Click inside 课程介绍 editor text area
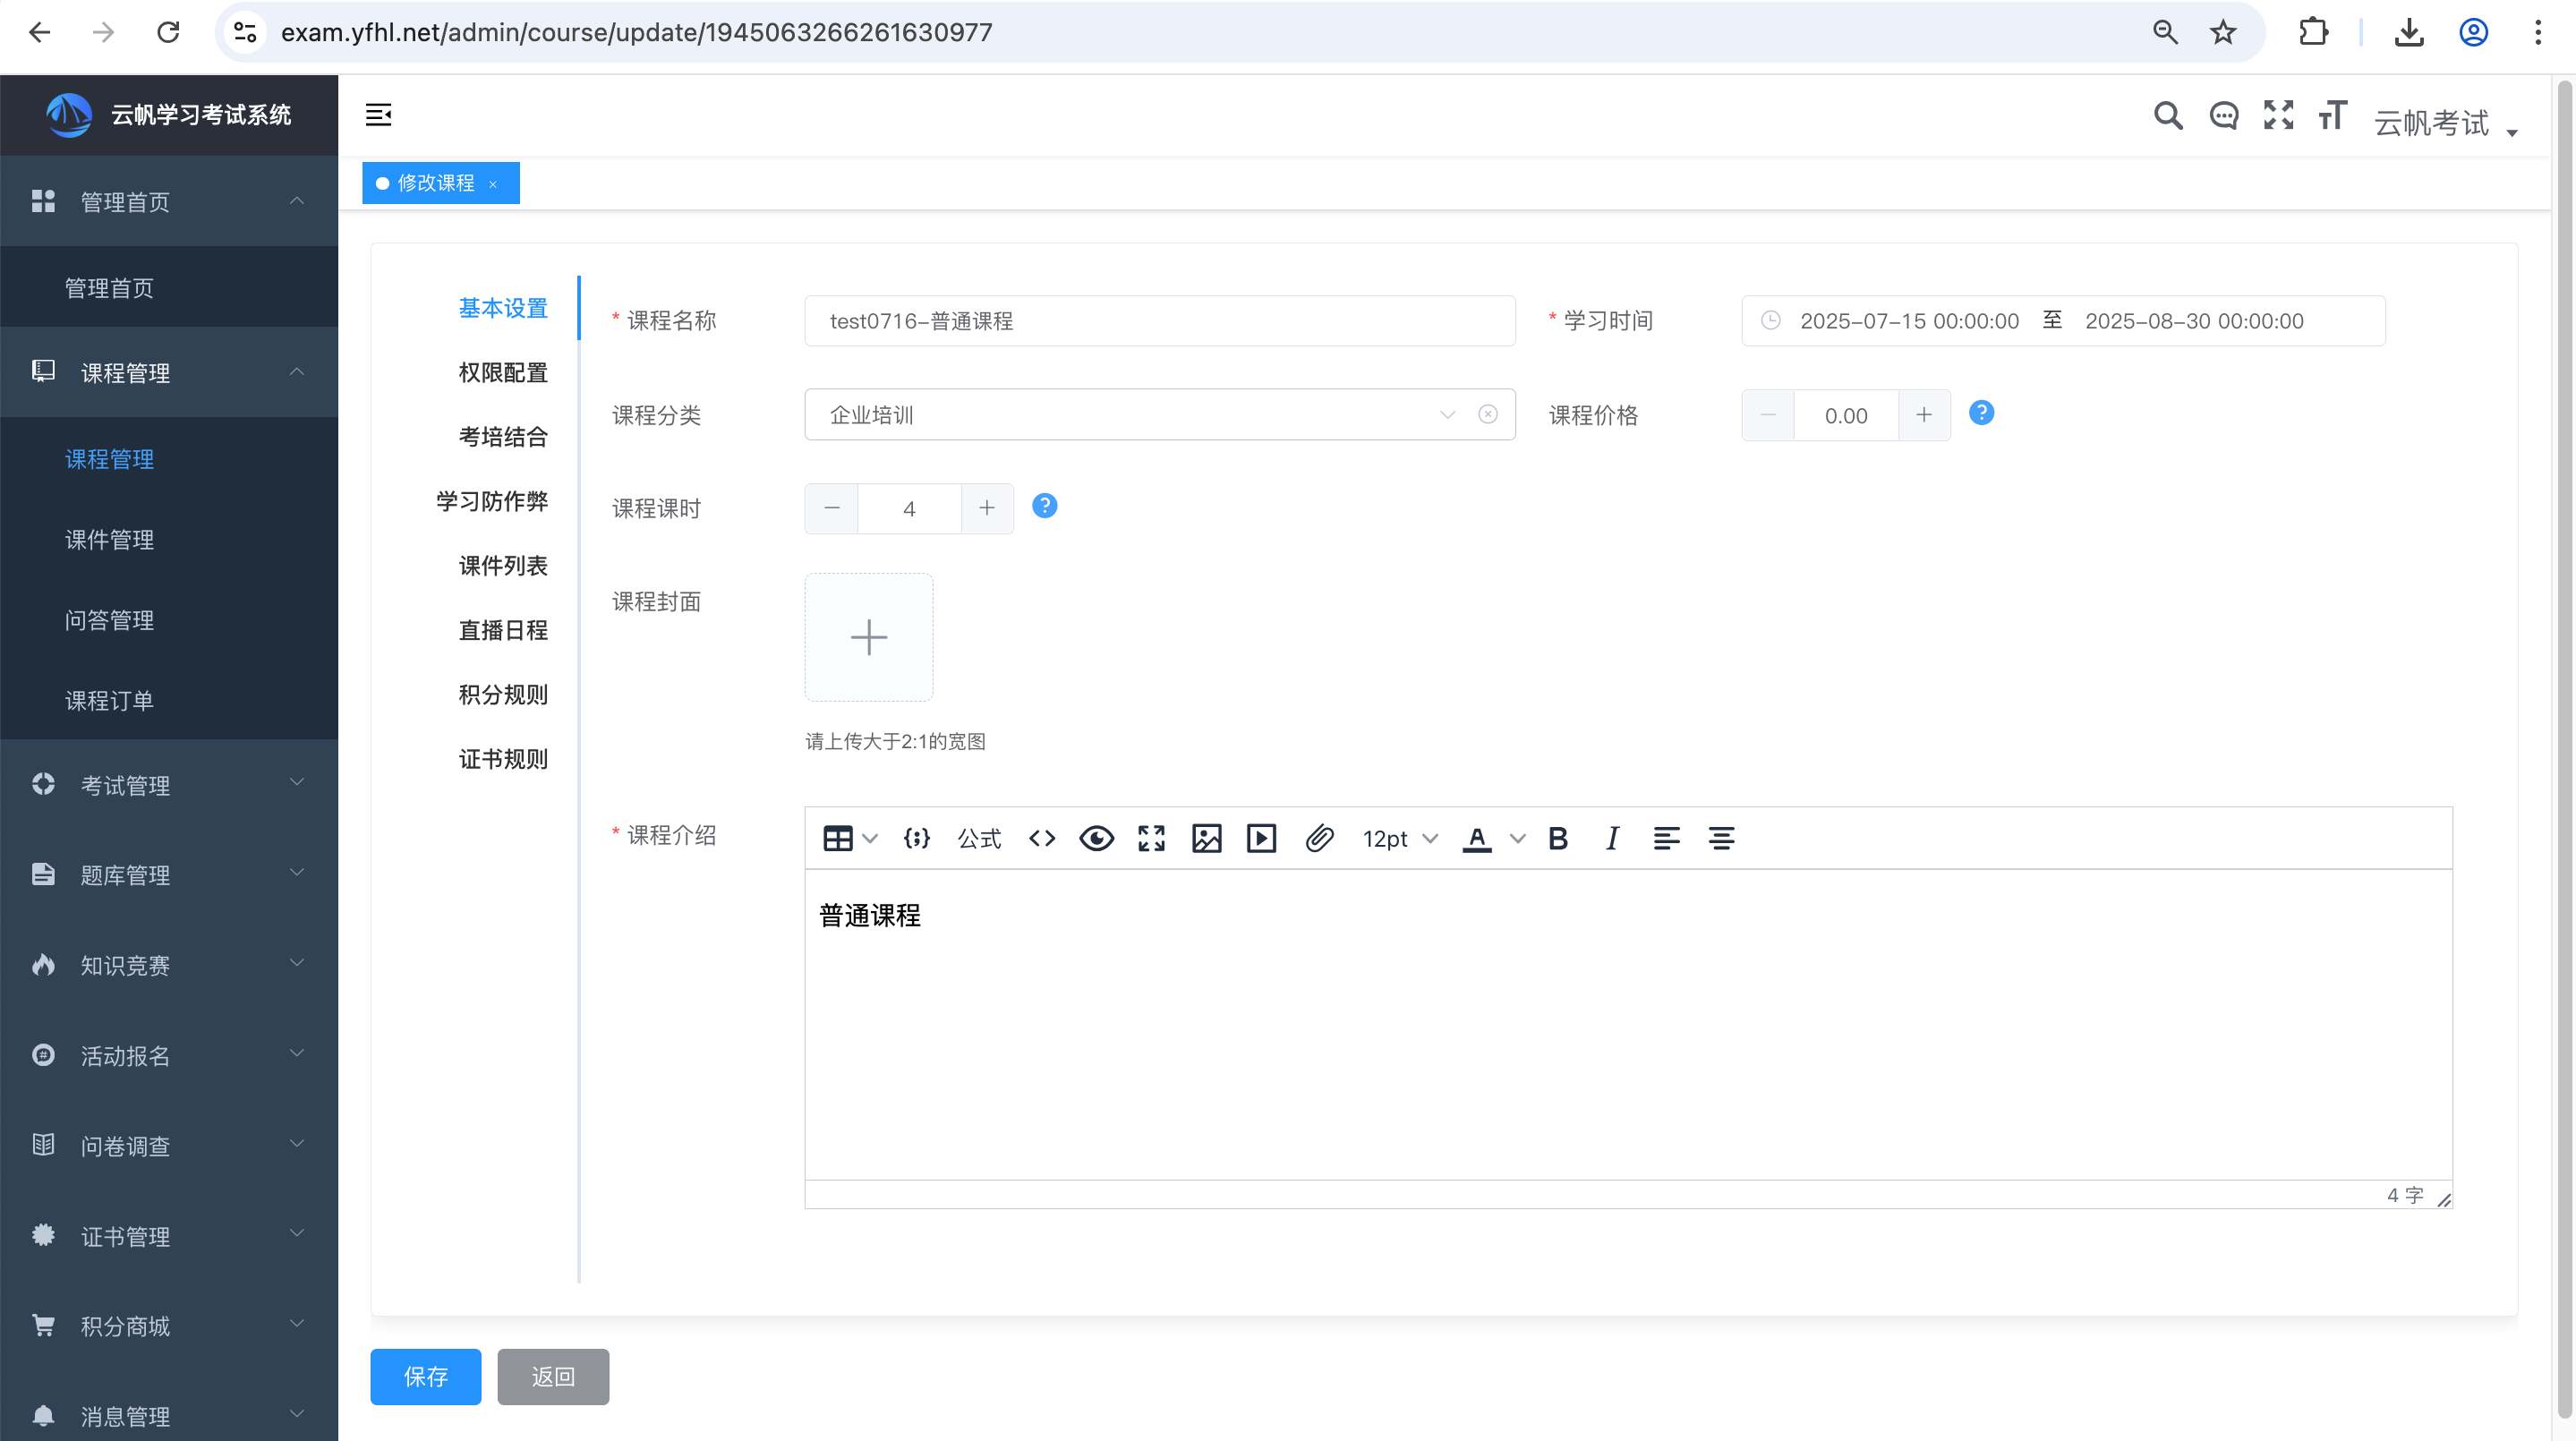 point(1628,1025)
